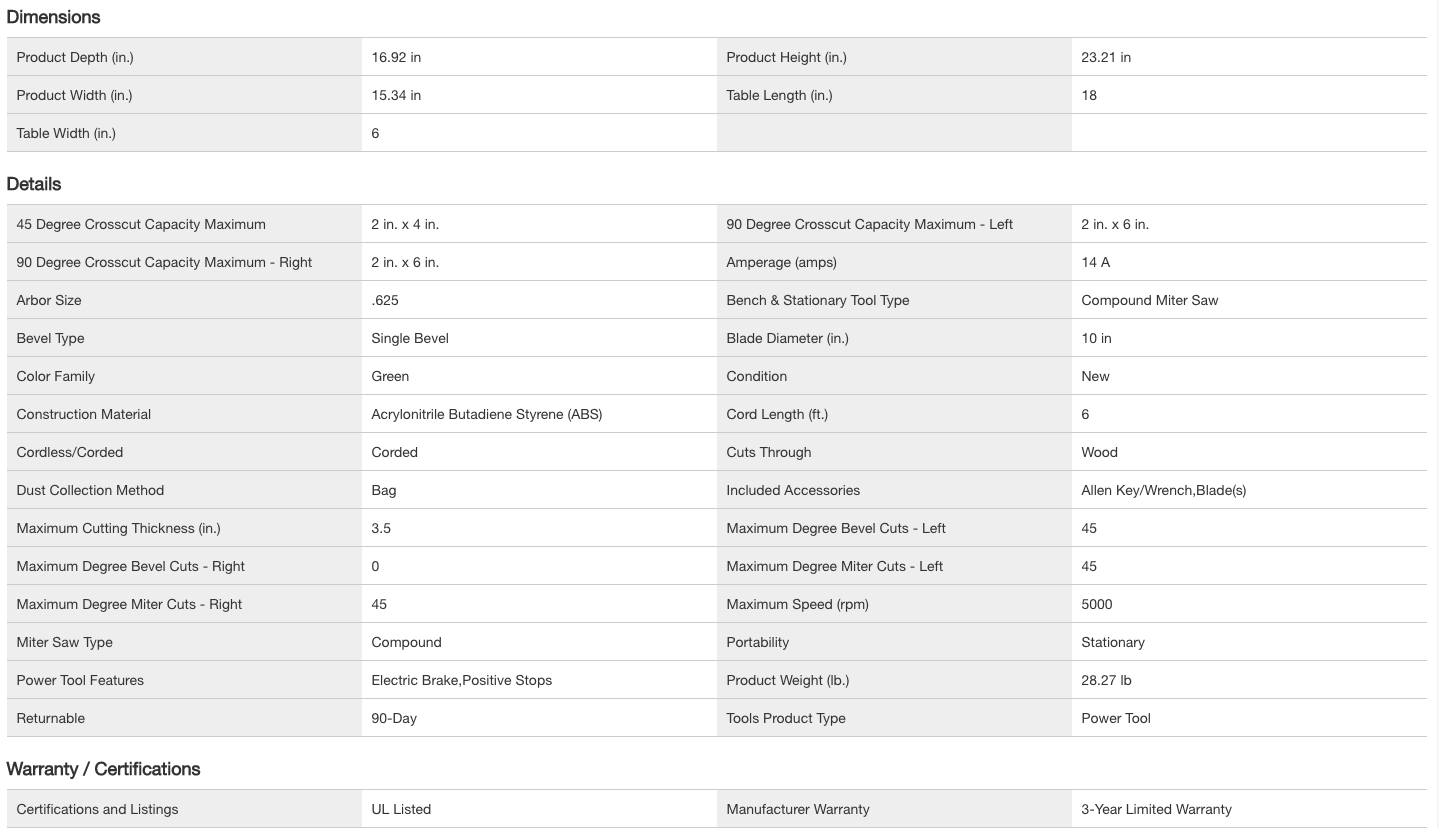Select the Acrylonitrile Butadiene Styrene (ABS) text
Viewport: 1439px width, 828px height.
(x=486, y=414)
